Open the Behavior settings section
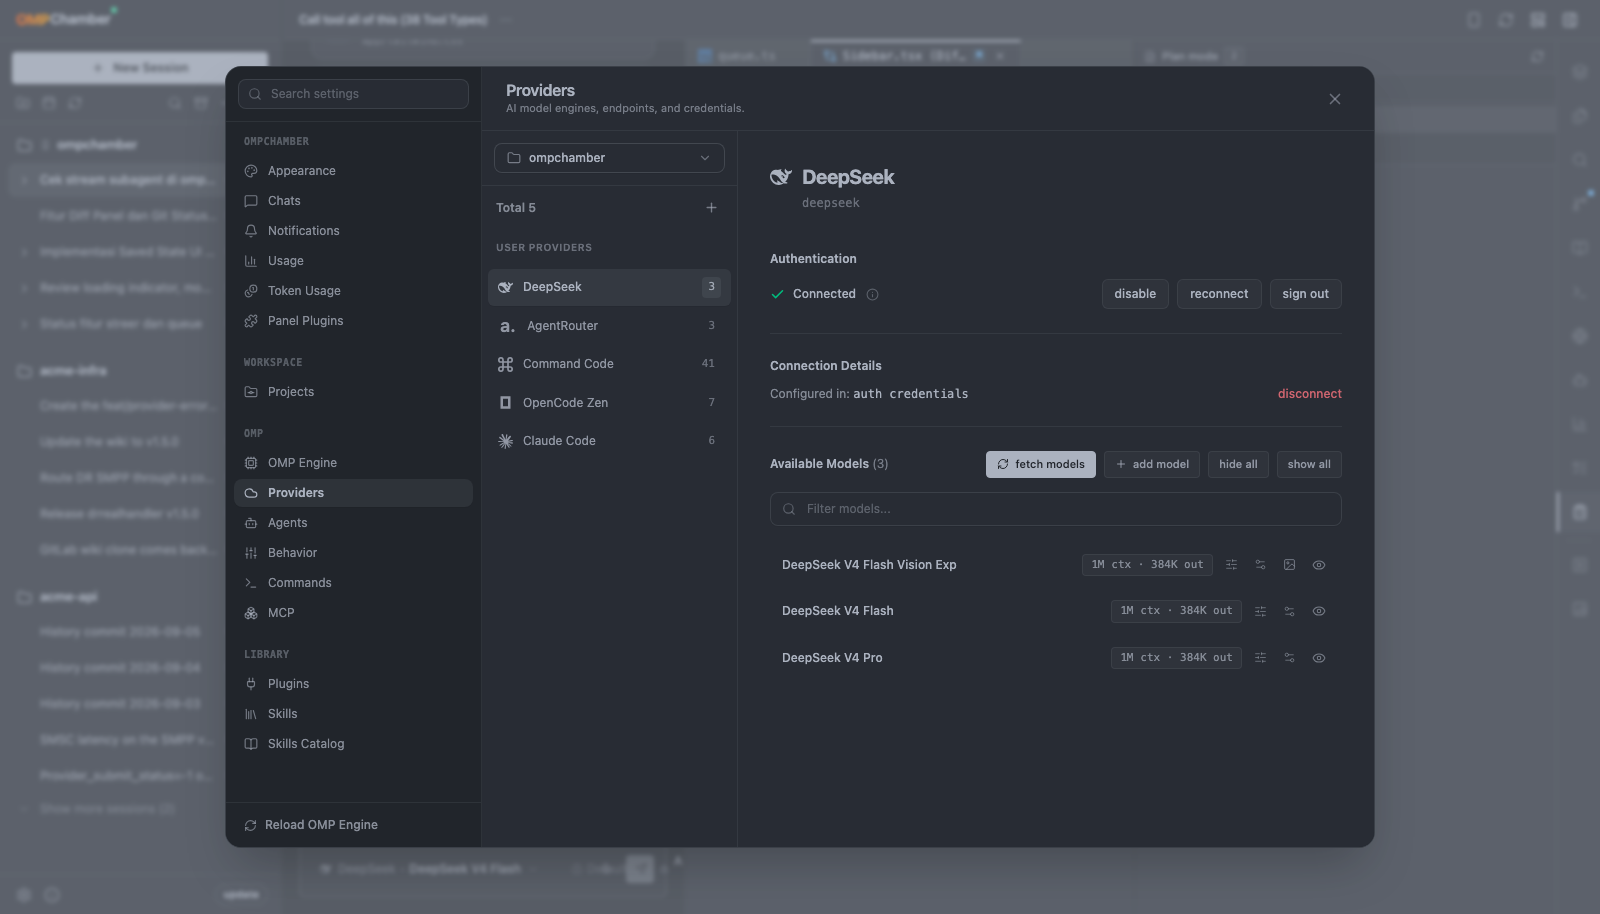The height and width of the screenshot is (914, 1600). (353, 553)
